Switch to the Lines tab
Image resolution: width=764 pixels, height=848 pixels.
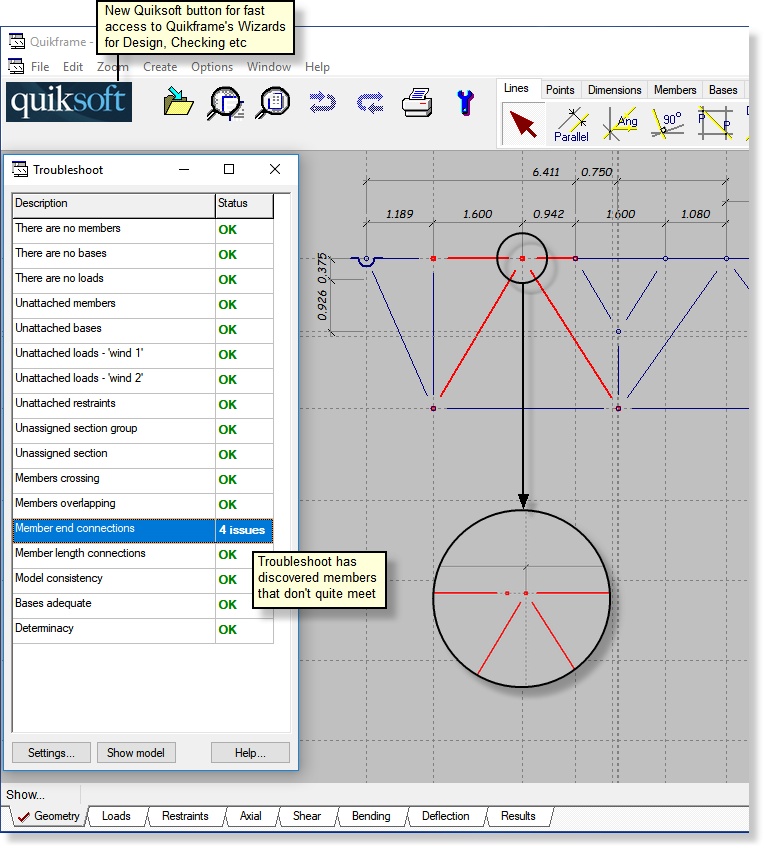coord(516,89)
